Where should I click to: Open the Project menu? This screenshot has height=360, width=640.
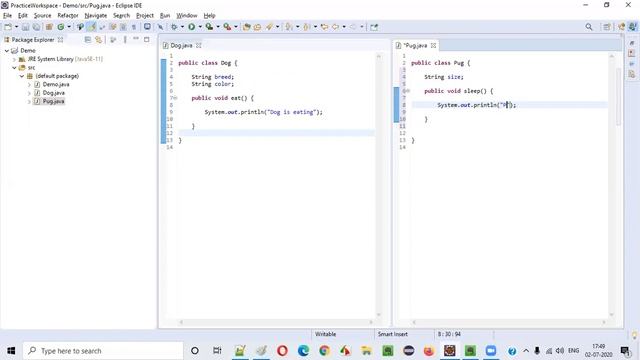tap(145, 16)
